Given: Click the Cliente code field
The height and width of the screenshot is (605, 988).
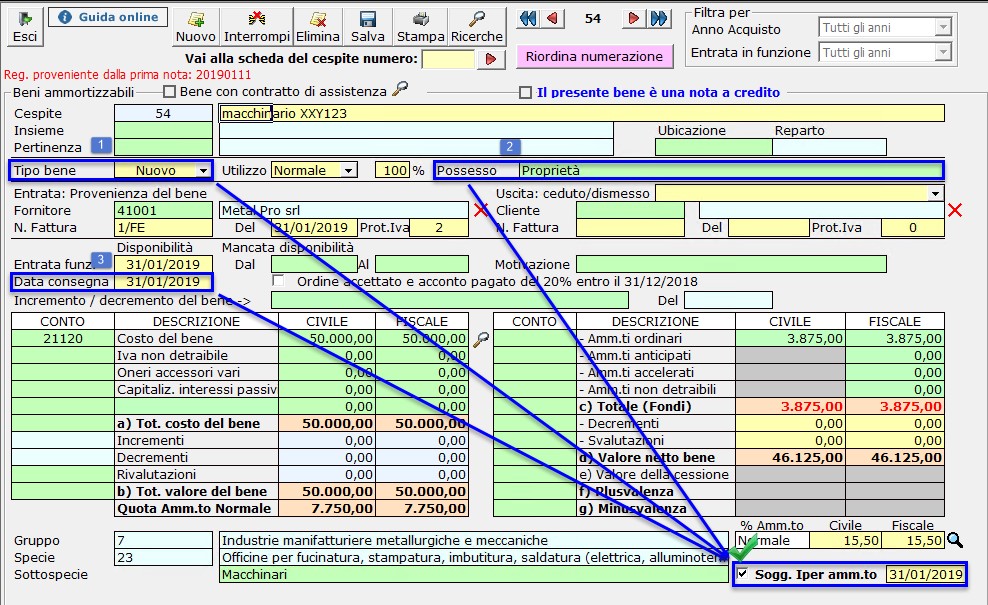Looking at the screenshot, I should (x=630, y=210).
